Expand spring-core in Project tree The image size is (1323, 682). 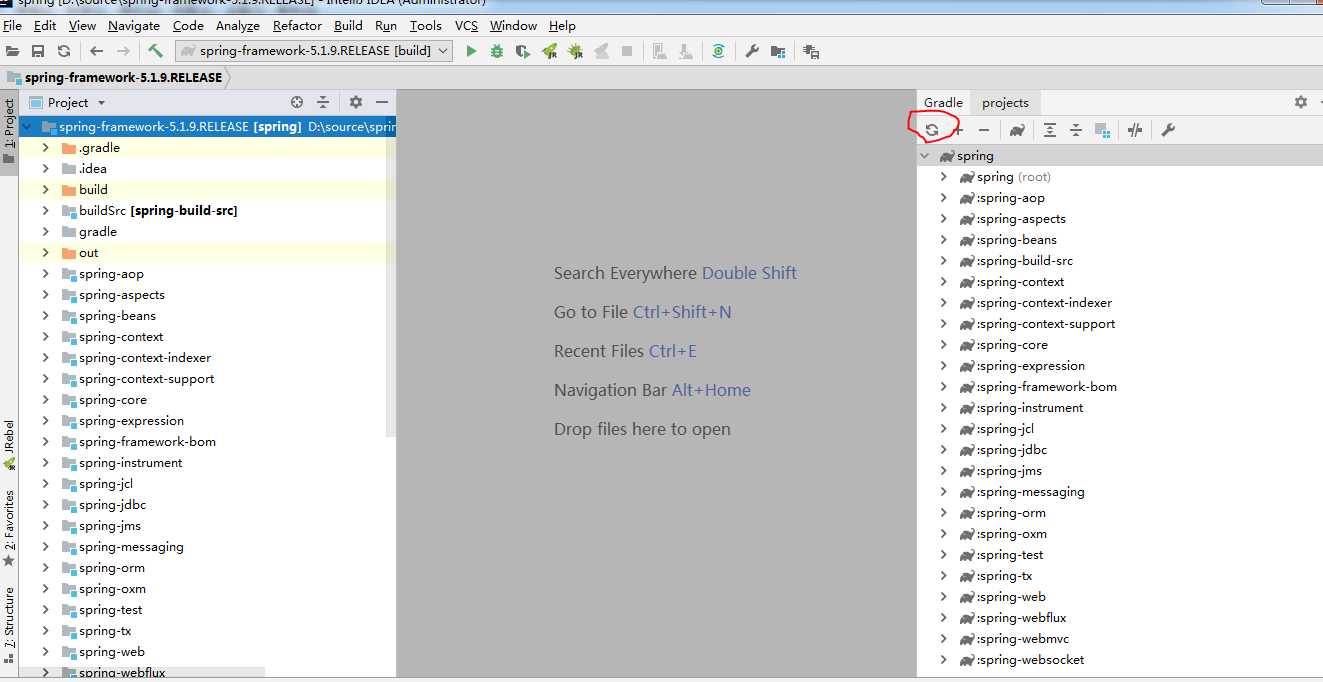pyautogui.click(x=45, y=399)
